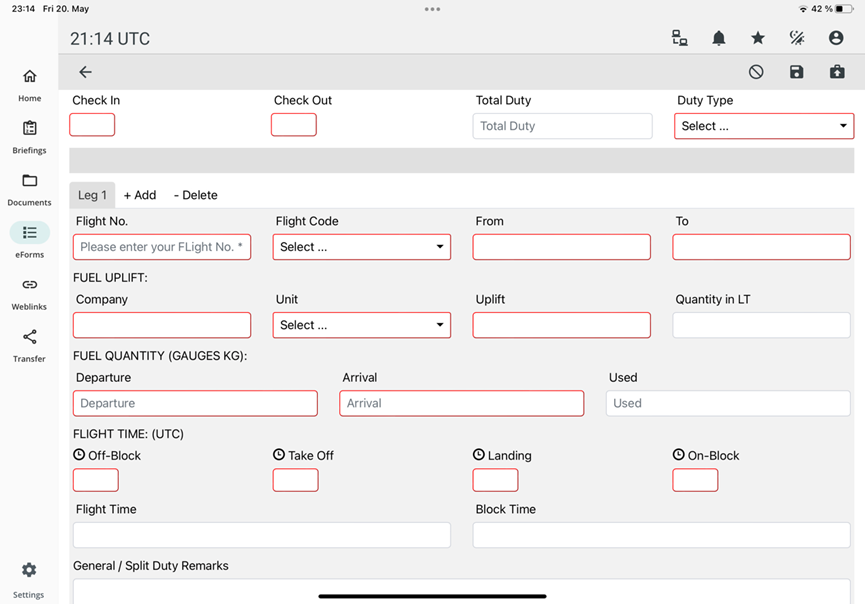
Task: Click the Uplift amount field
Action: (562, 325)
